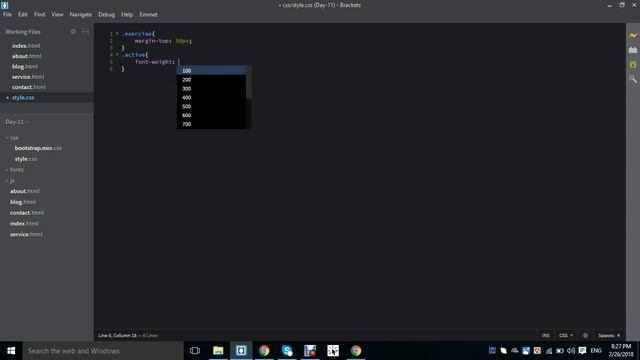The image size is (640, 360).
Task: Open the second Chrome icon on the taskbar
Action: 356,351
